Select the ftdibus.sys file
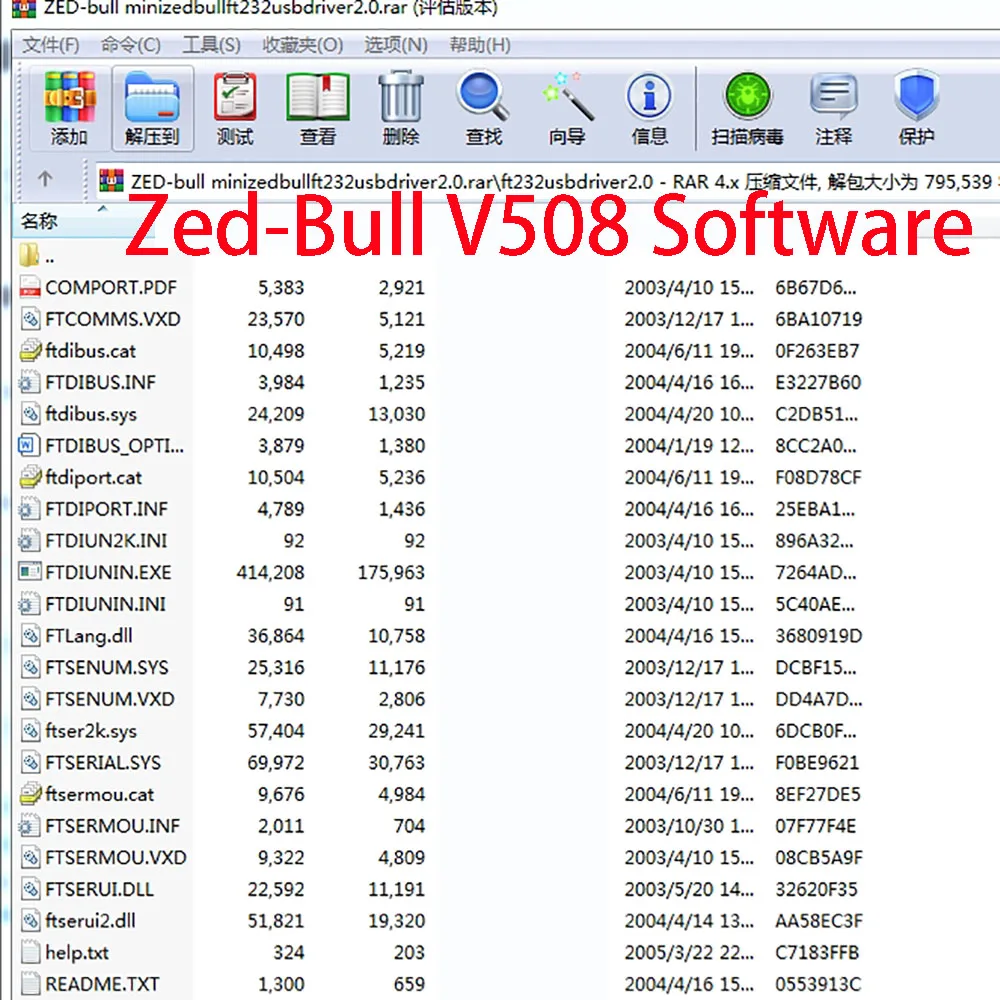The width and height of the screenshot is (1000, 1000). [x=91, y=414]
